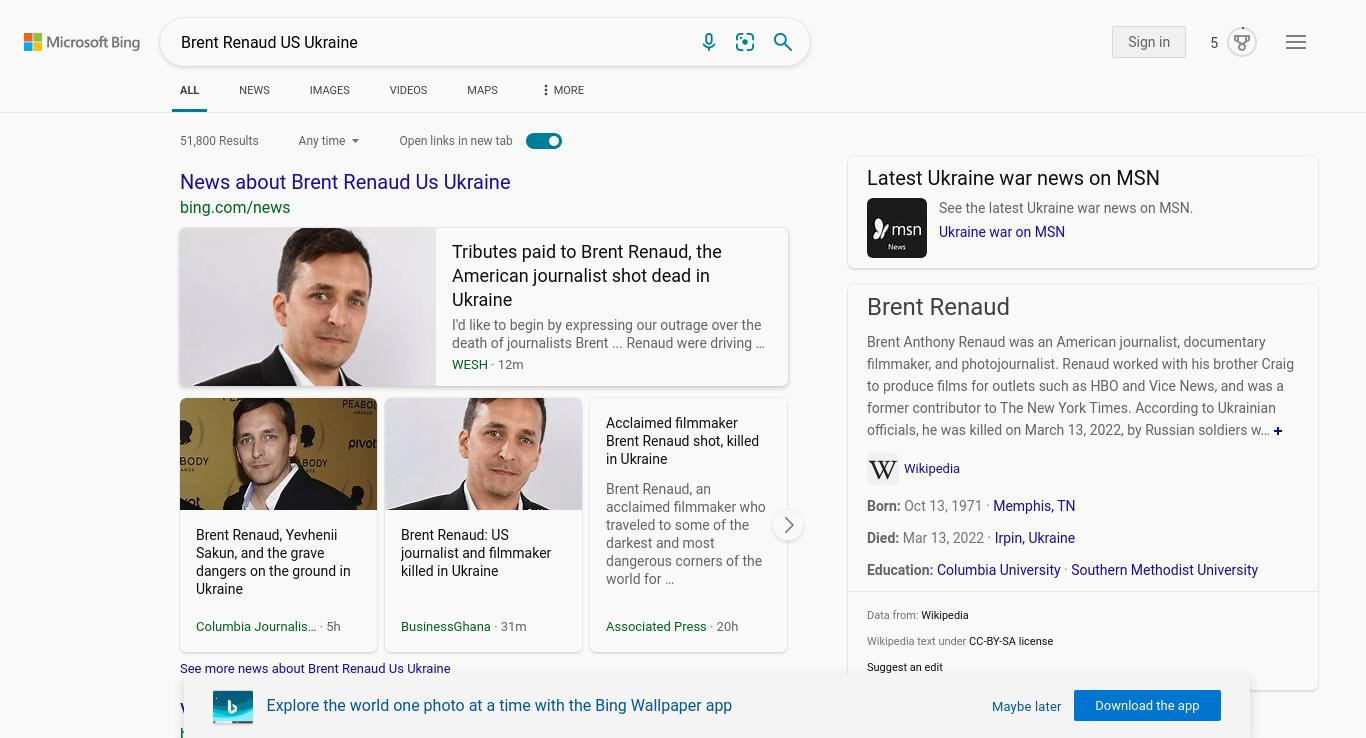Open visual search with the camera icon

[745, 42]
